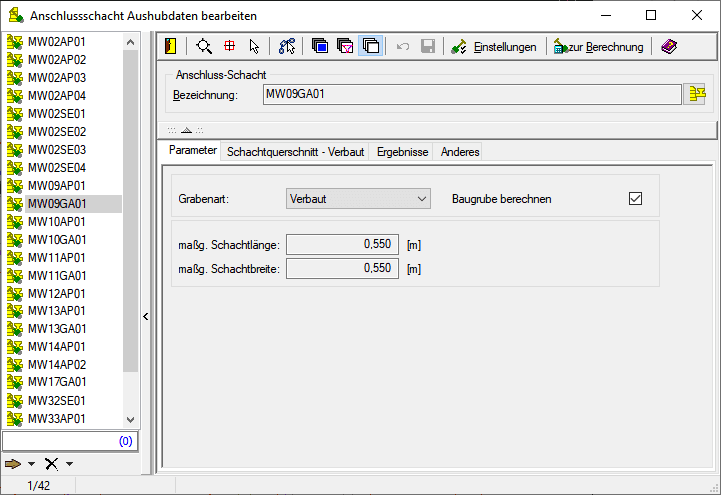Viewport: 721px width, 495px height.
Task: Expand the dropdown arrow beside X icon
Action: 70,464
